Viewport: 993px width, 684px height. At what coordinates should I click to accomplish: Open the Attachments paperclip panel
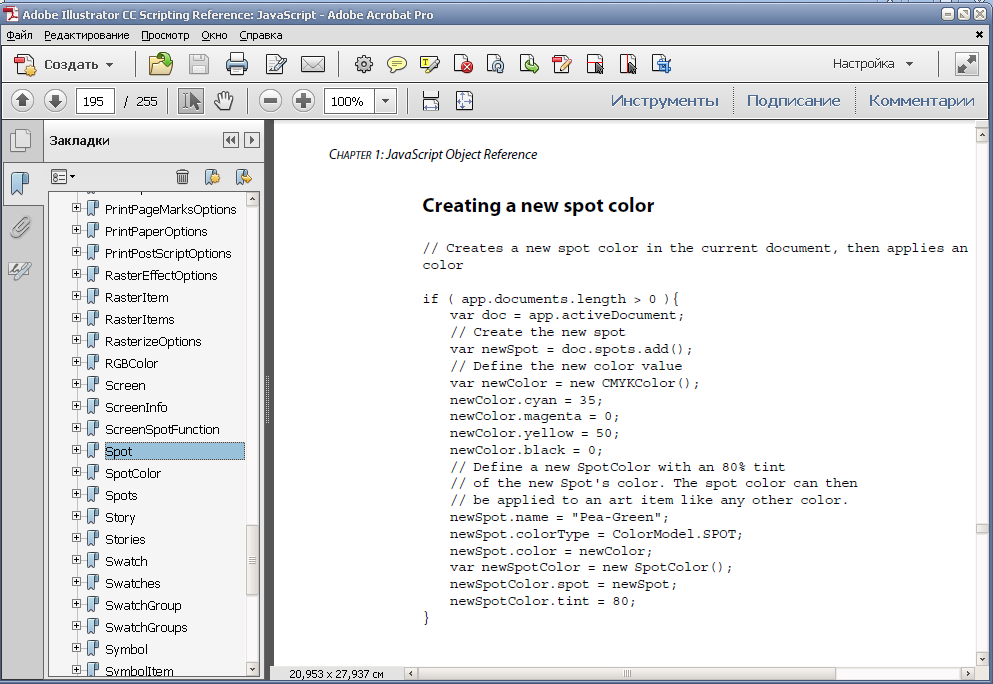coord(20,228)
